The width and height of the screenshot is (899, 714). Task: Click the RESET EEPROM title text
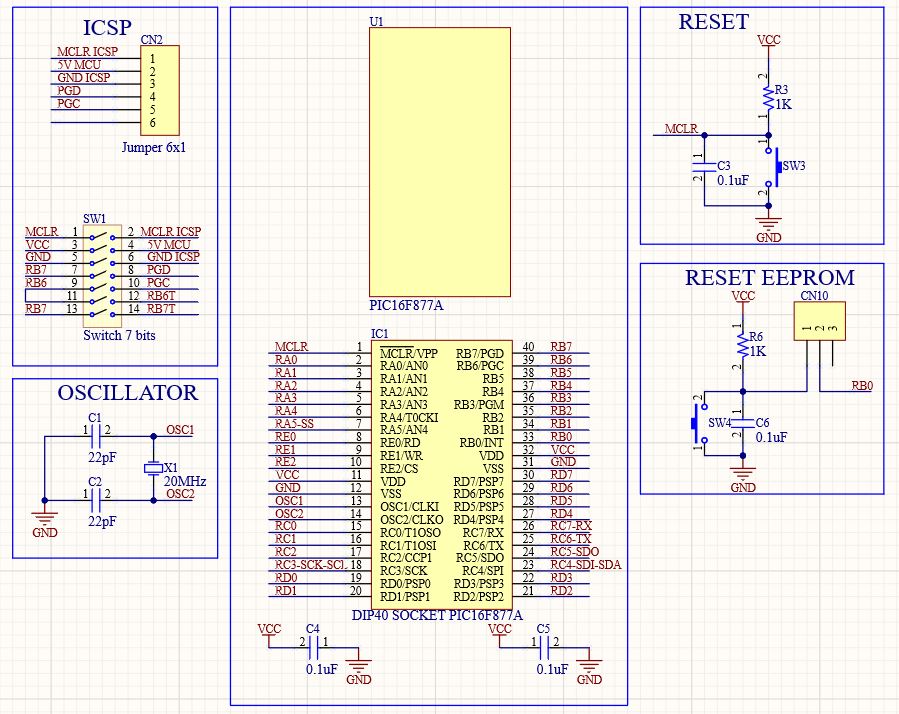(x=769, y=277)
